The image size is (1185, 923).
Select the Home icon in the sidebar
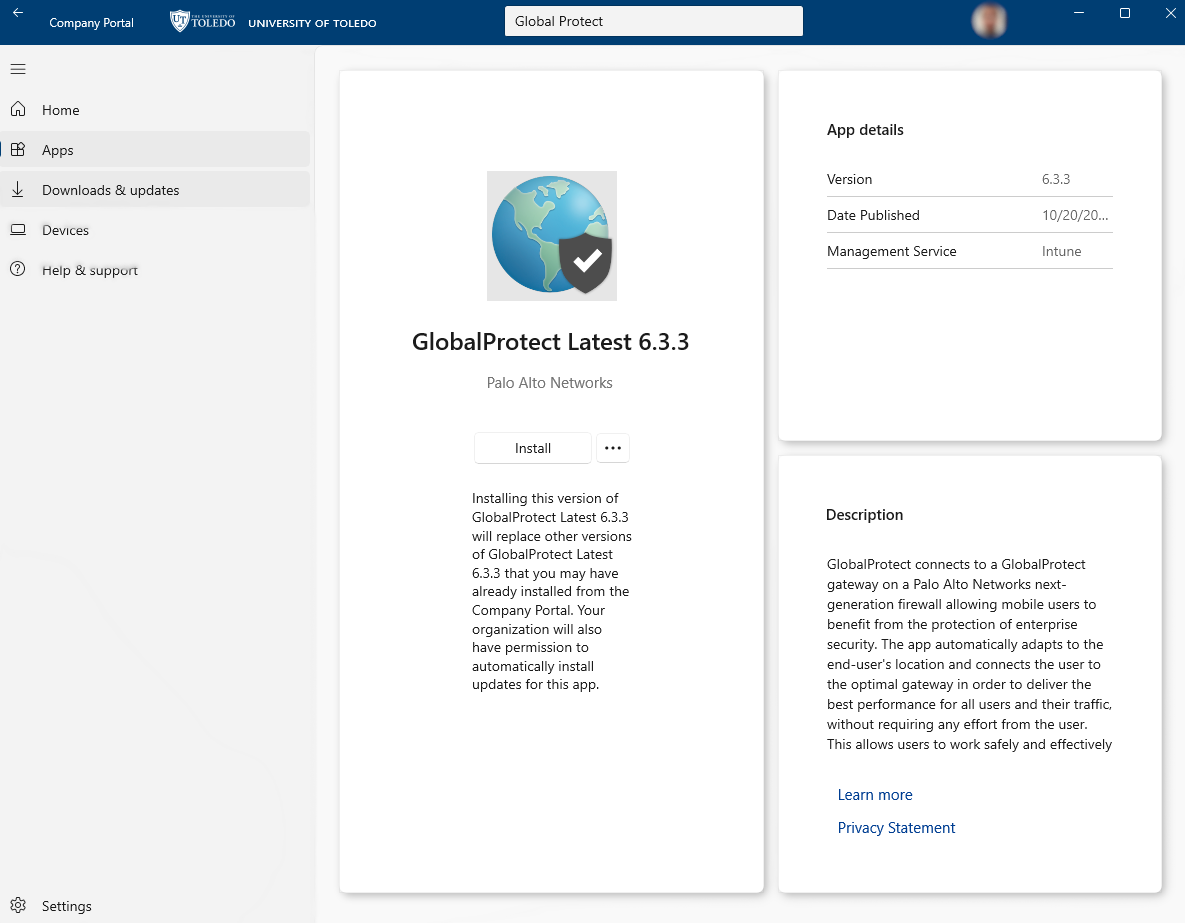coord(17,109)
